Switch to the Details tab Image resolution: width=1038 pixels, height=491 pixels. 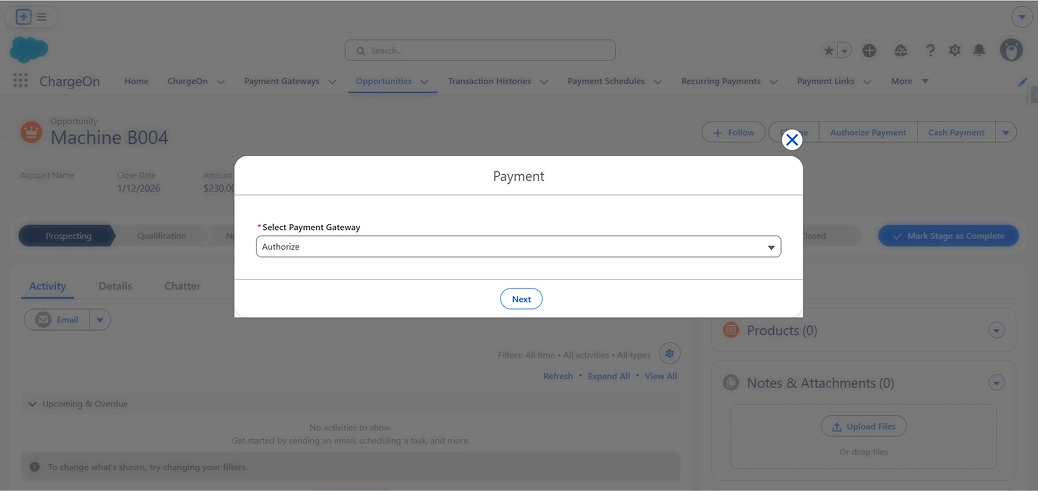(115, 286)
